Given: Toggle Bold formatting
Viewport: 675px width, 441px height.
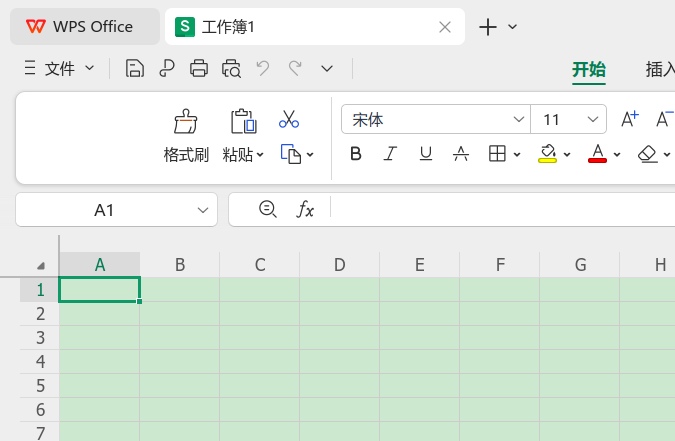Looking at the screenshot, I should tap(356, 154).
